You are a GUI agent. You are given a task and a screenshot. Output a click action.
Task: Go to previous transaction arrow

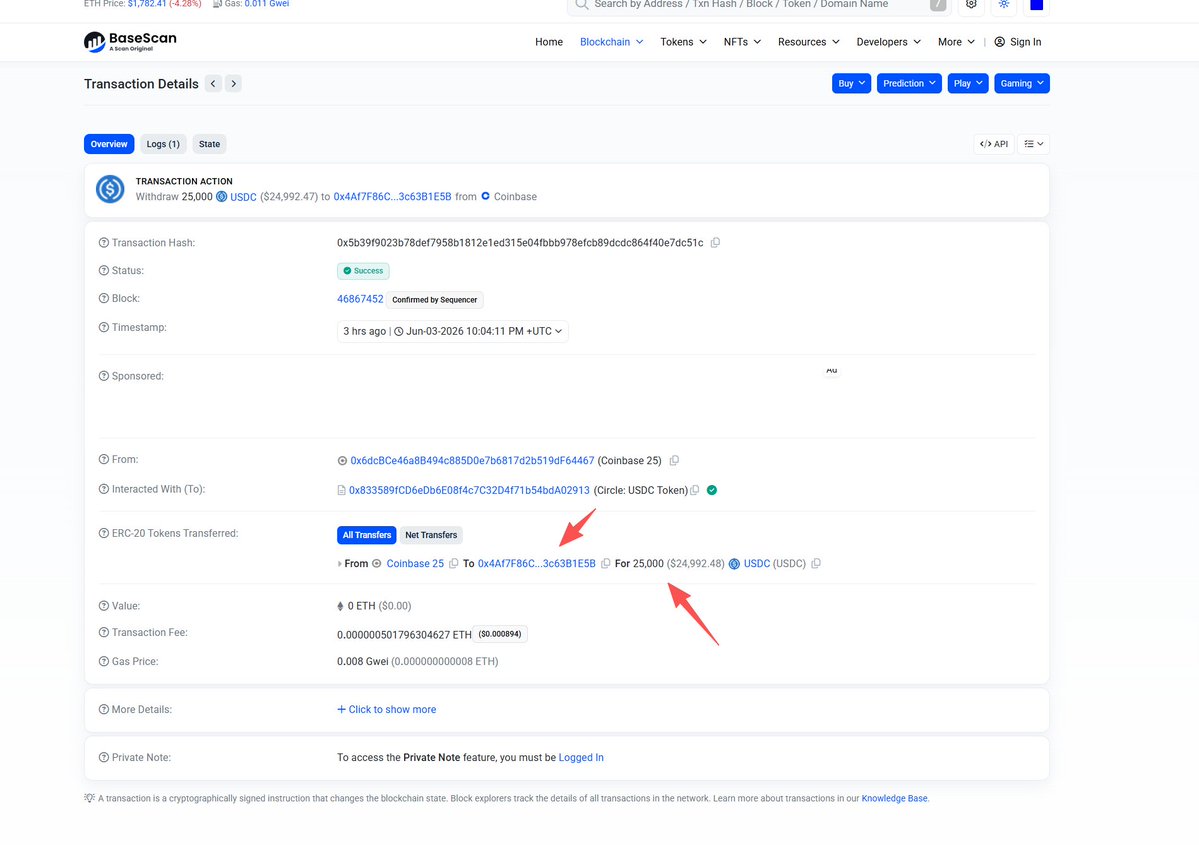pyautogui.click(x=213, y=83)
